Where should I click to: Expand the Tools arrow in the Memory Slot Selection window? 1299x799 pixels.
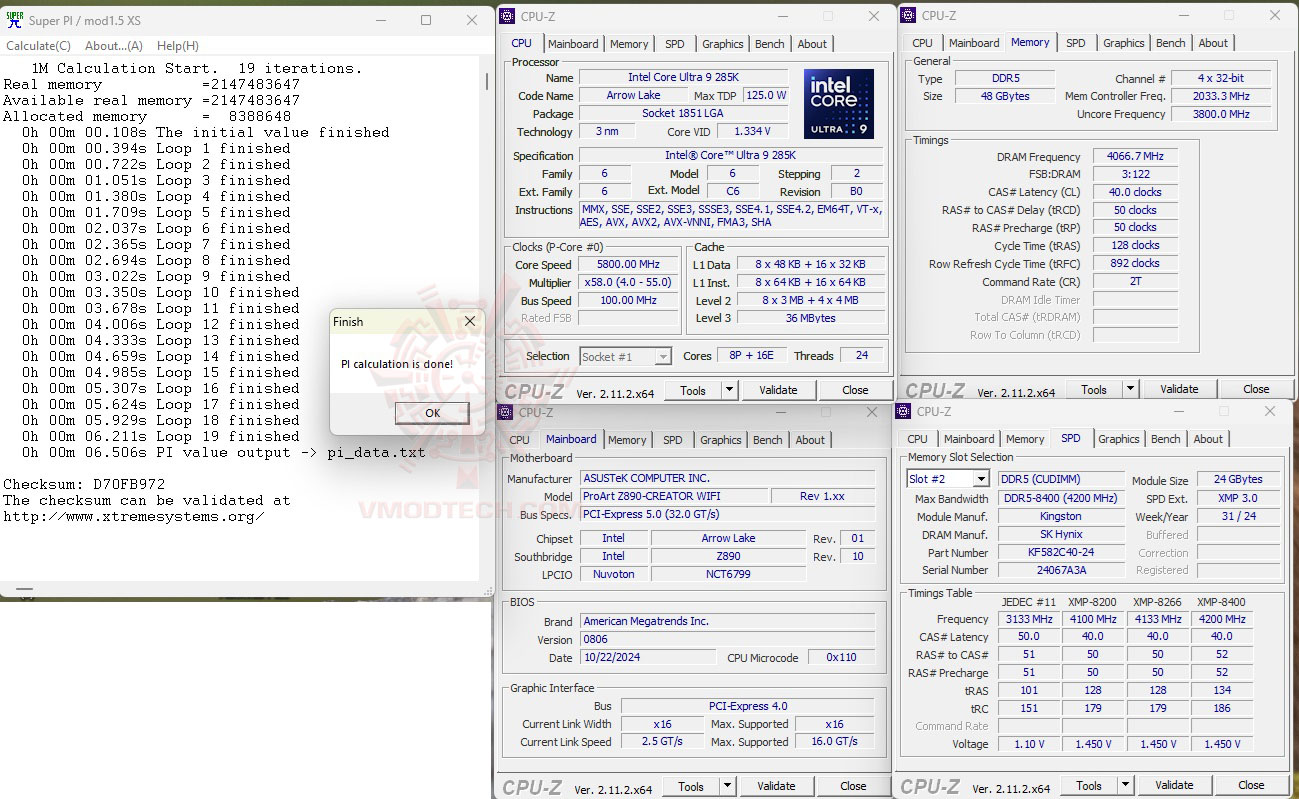(1125, 785)
